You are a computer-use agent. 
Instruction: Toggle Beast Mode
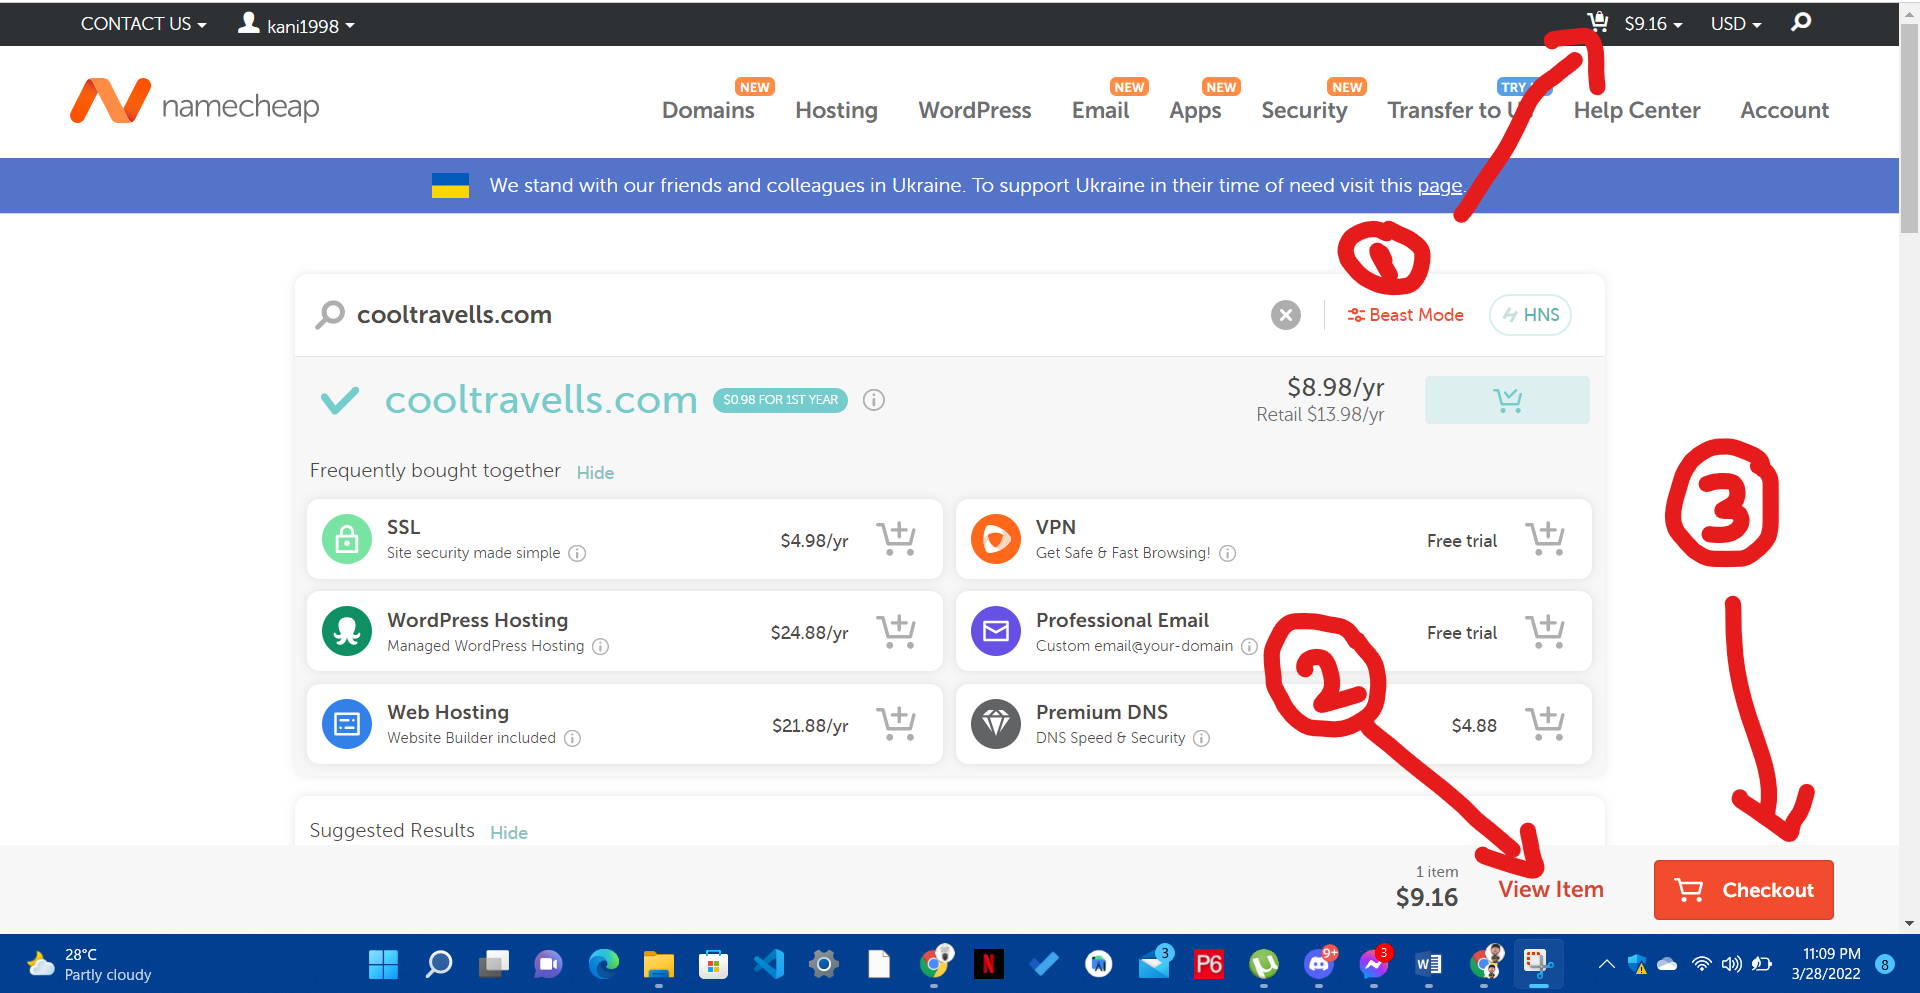pos(1405,315)
